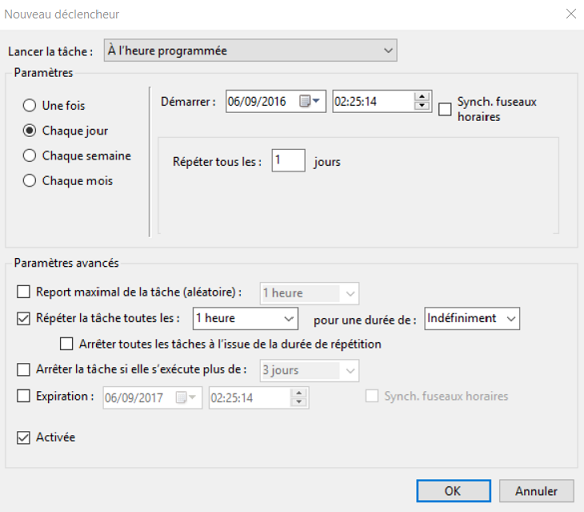584x512 pixels.
Task: Decrease start time with down spinner arrow
Action: click(x=422, y=105)
